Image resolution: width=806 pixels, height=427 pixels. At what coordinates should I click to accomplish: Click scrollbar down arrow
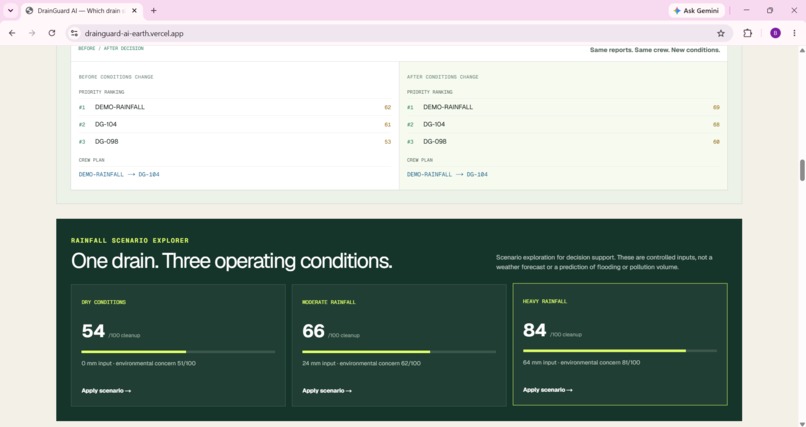pyautogui.click(x=802, y=423)
